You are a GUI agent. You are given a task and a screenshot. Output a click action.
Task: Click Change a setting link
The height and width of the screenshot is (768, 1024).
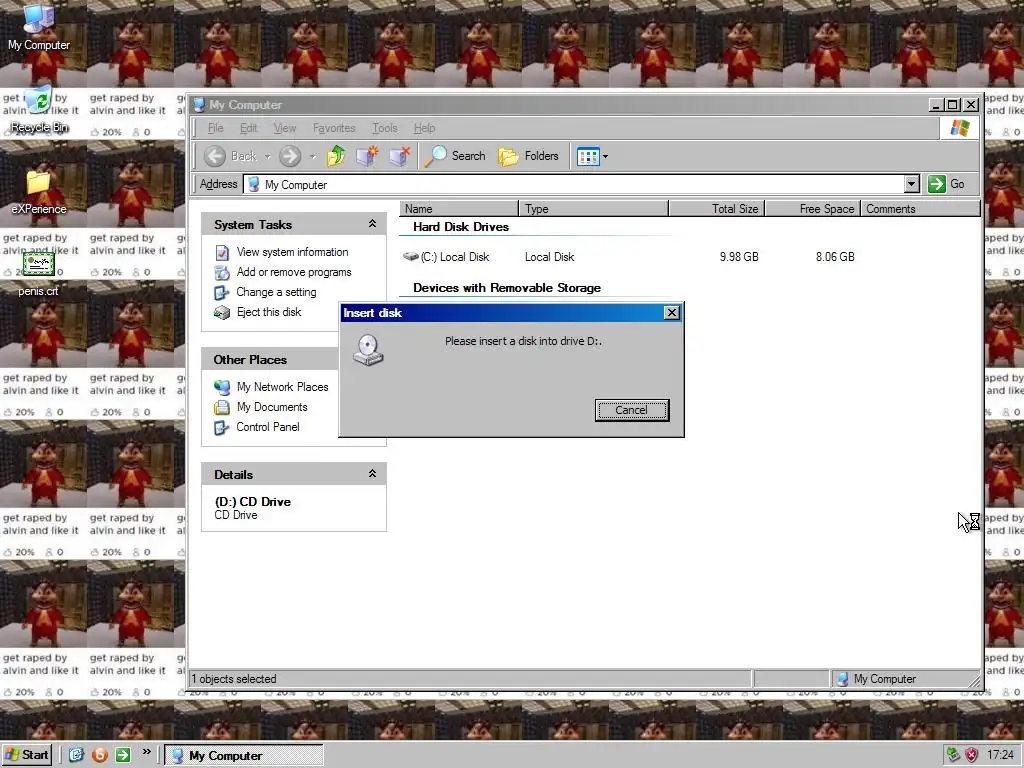[276, 293]
